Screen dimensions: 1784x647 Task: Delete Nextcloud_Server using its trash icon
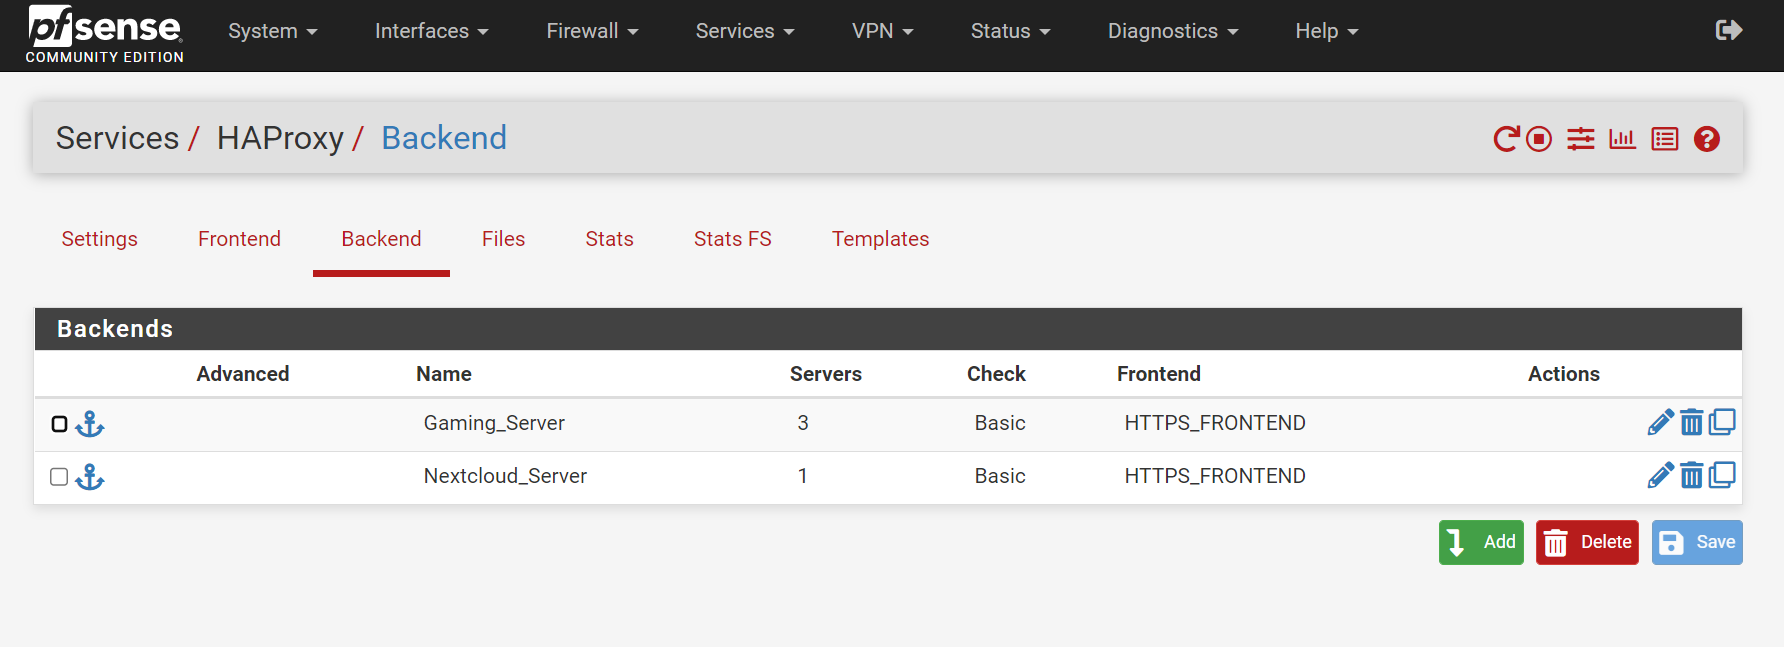pyautogui.click(x=1691, y=476)
